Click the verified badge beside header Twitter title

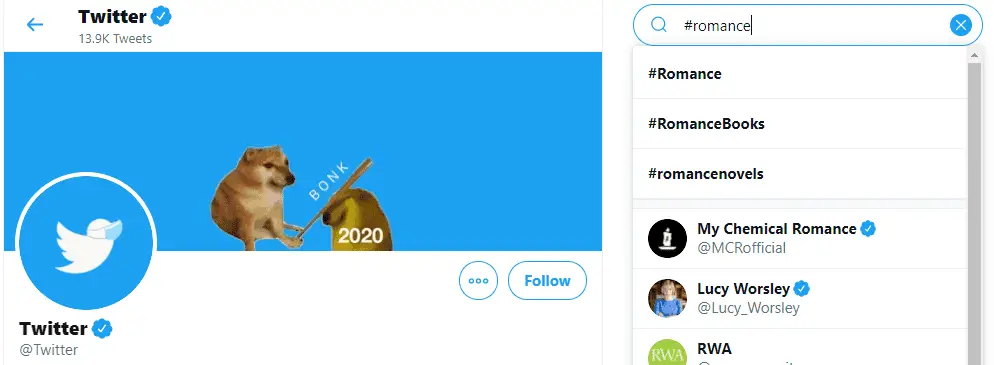click(x=162, y=16)
